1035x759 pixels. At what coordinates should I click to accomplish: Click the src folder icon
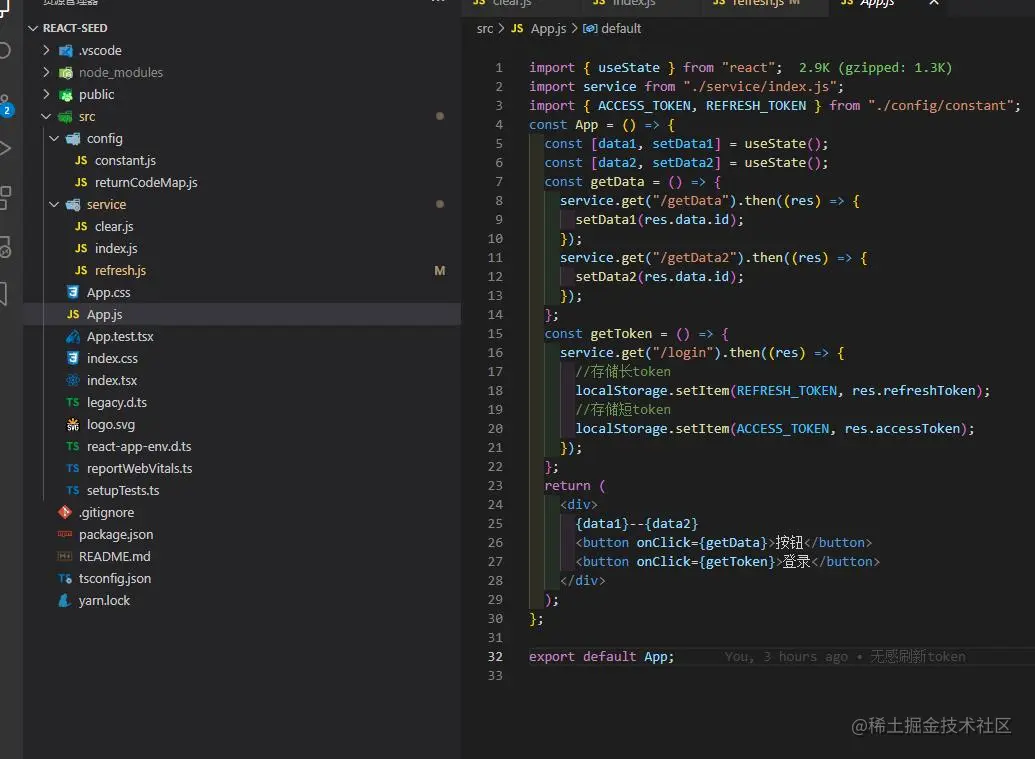coord(65,117)
